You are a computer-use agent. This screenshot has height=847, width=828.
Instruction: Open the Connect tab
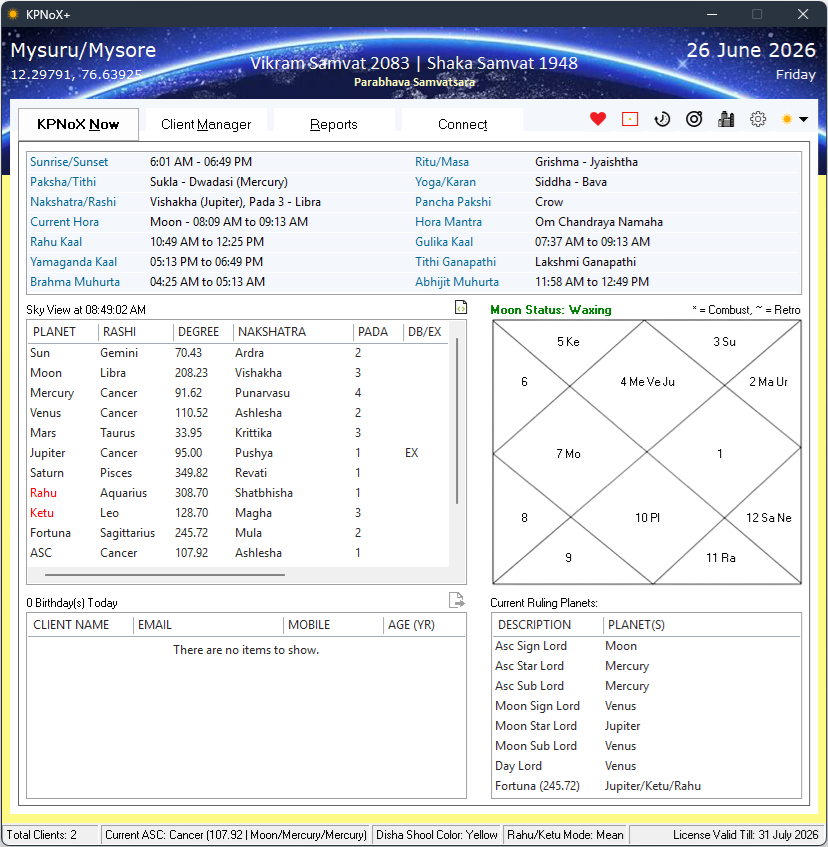462,124
